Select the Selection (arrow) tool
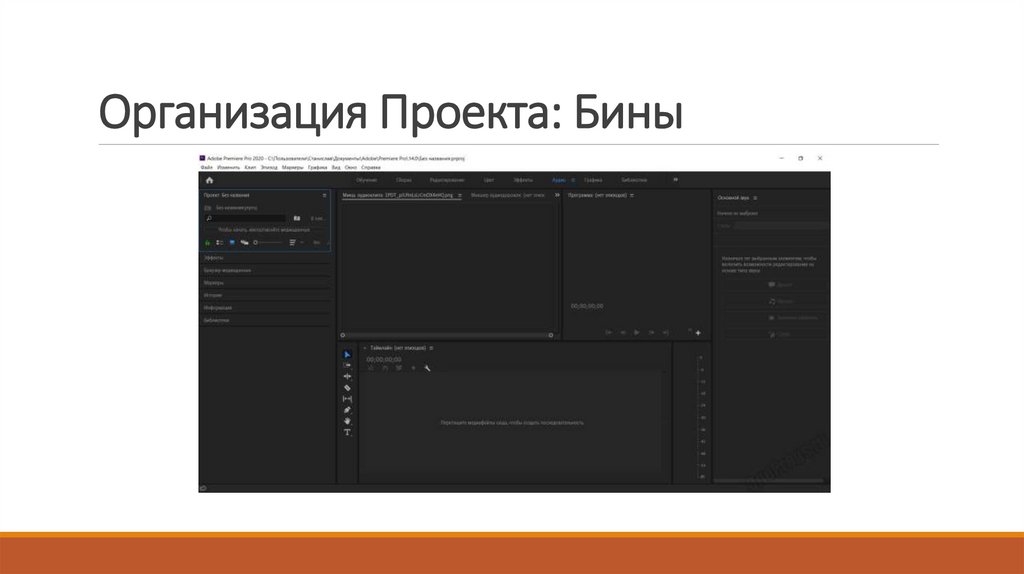The width and height of the screenshot is (1024, 574). click(347, 355)
